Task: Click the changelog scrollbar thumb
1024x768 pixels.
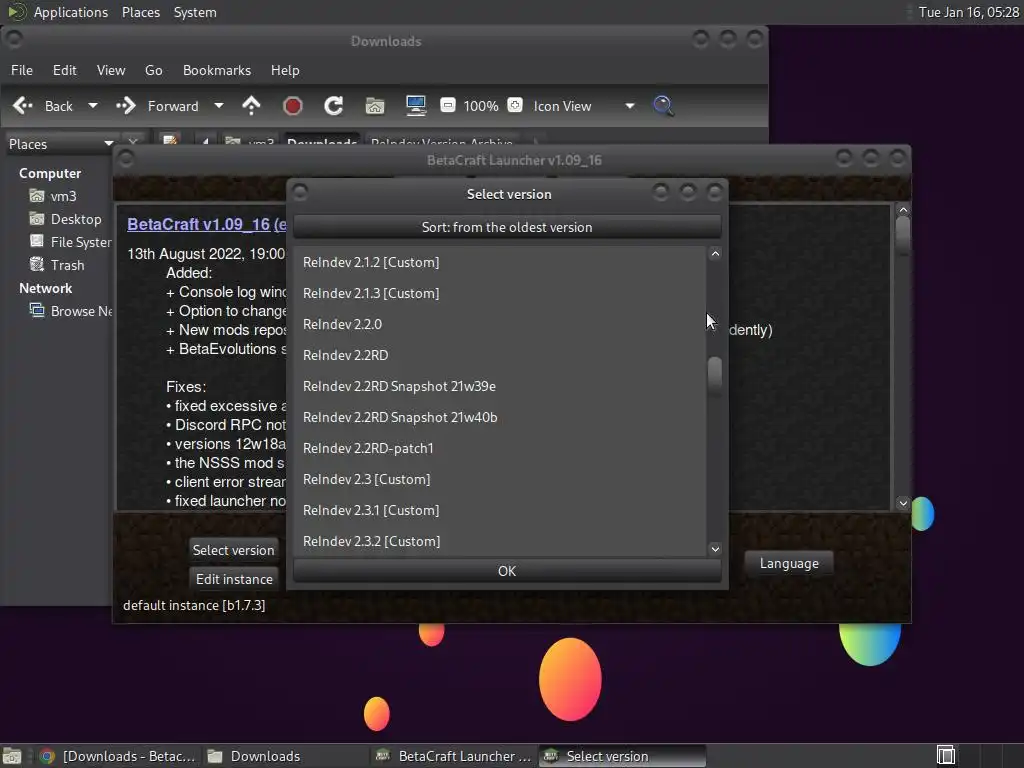Action: point(903,234)
